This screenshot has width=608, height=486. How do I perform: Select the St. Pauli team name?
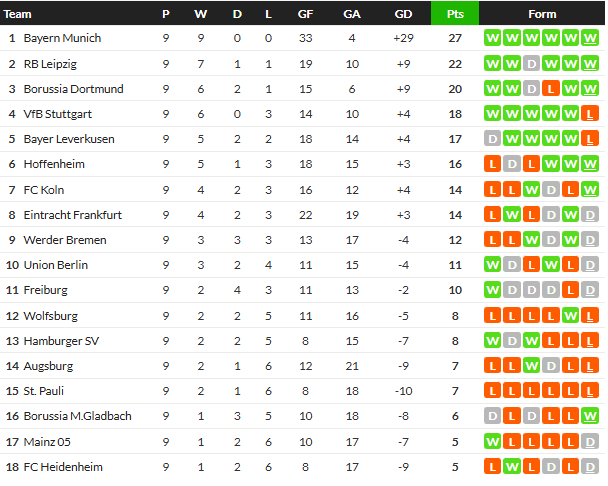click(44, 391)
